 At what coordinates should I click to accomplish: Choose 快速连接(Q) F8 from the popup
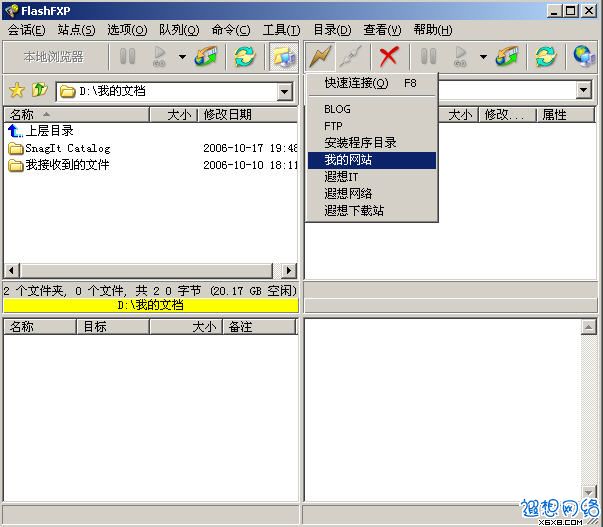[x=372, y=83]
